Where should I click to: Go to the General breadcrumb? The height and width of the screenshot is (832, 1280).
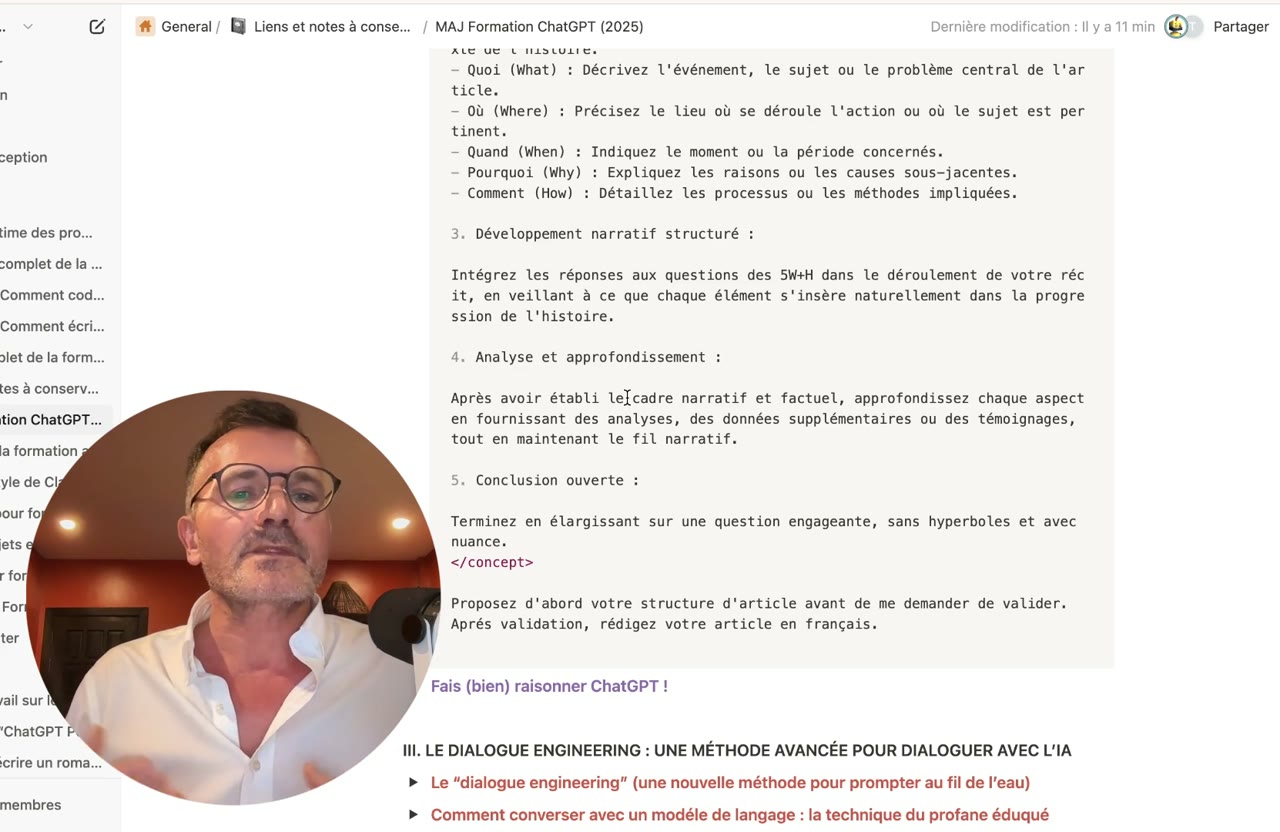187,27
